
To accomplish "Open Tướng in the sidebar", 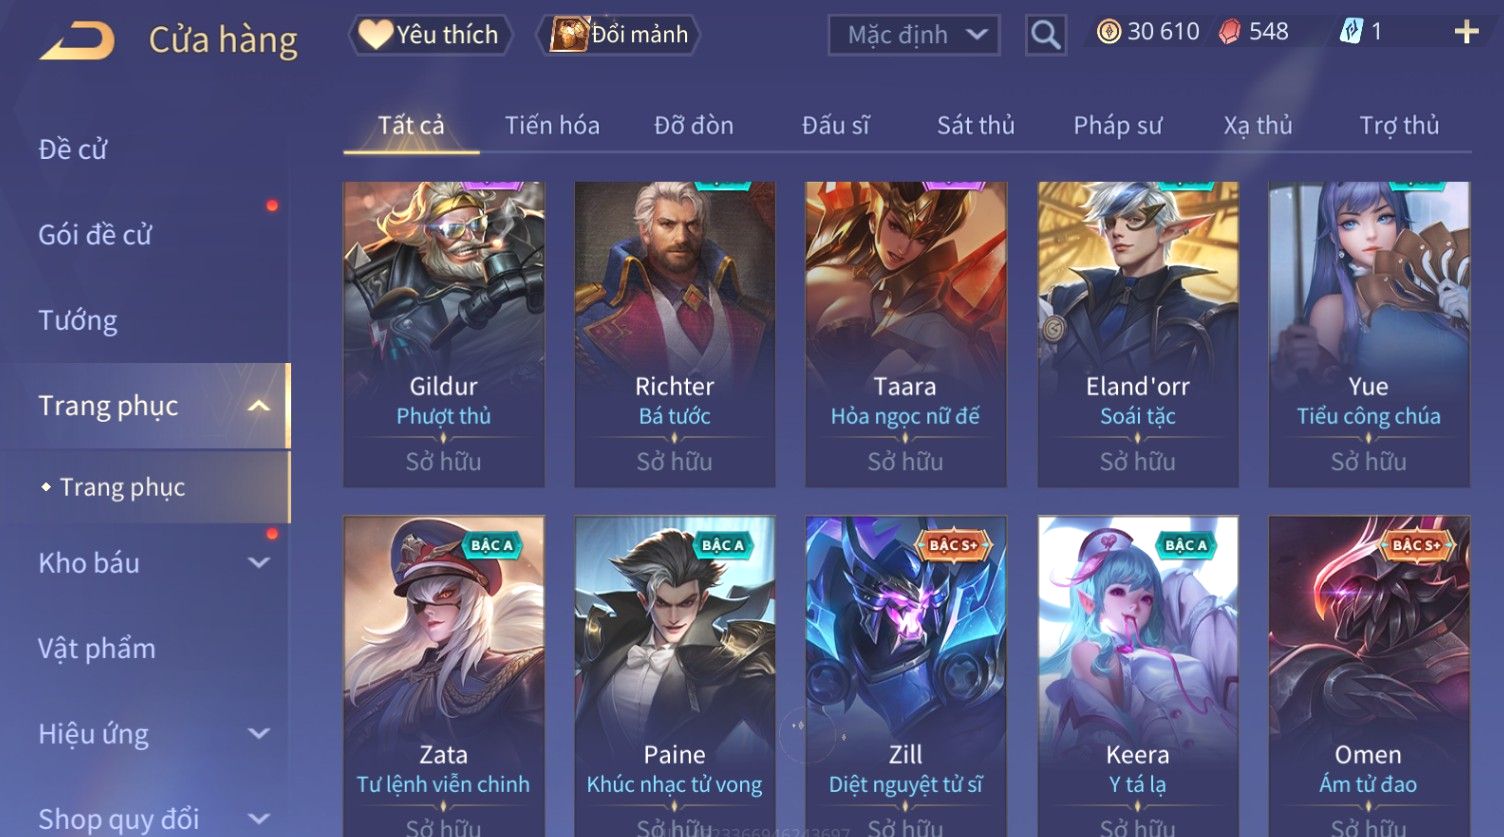I will [78, 321].
